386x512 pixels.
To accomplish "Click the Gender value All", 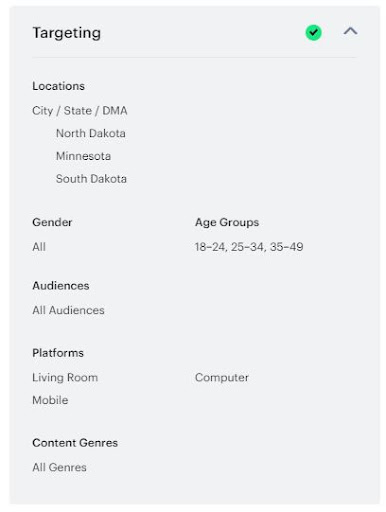I will coord(39,247).
